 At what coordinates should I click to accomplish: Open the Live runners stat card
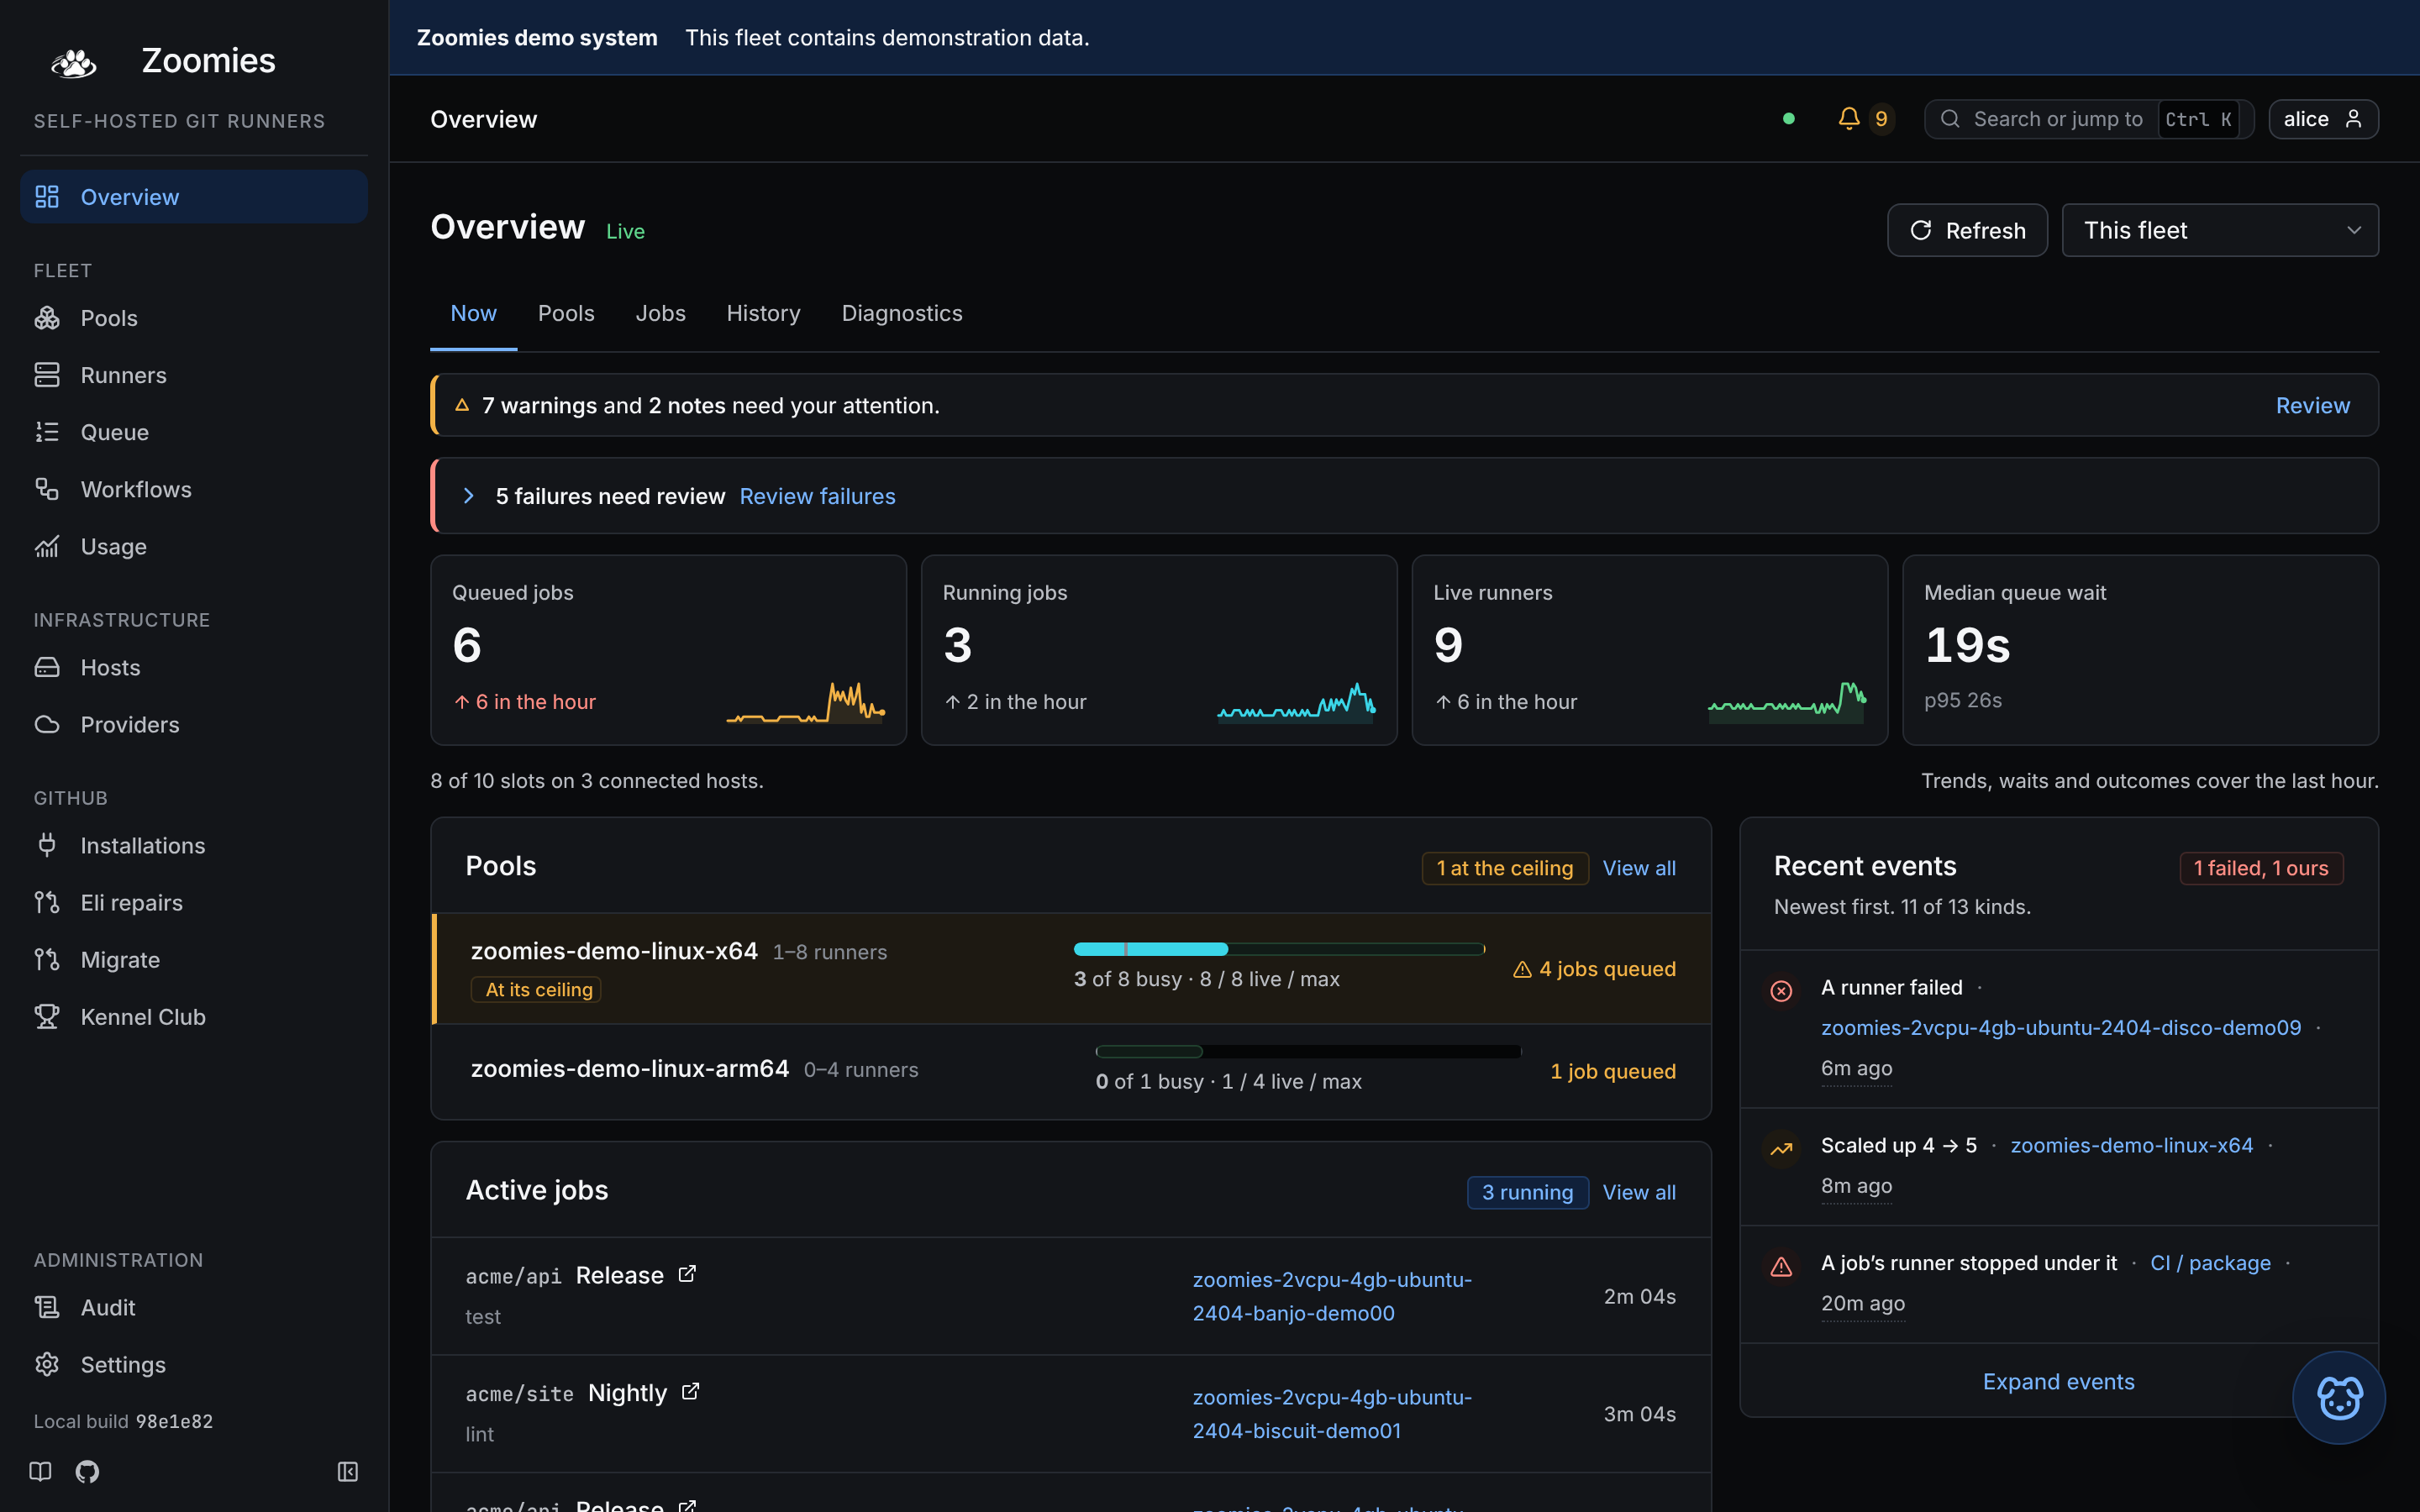[x=1650, y=650]
